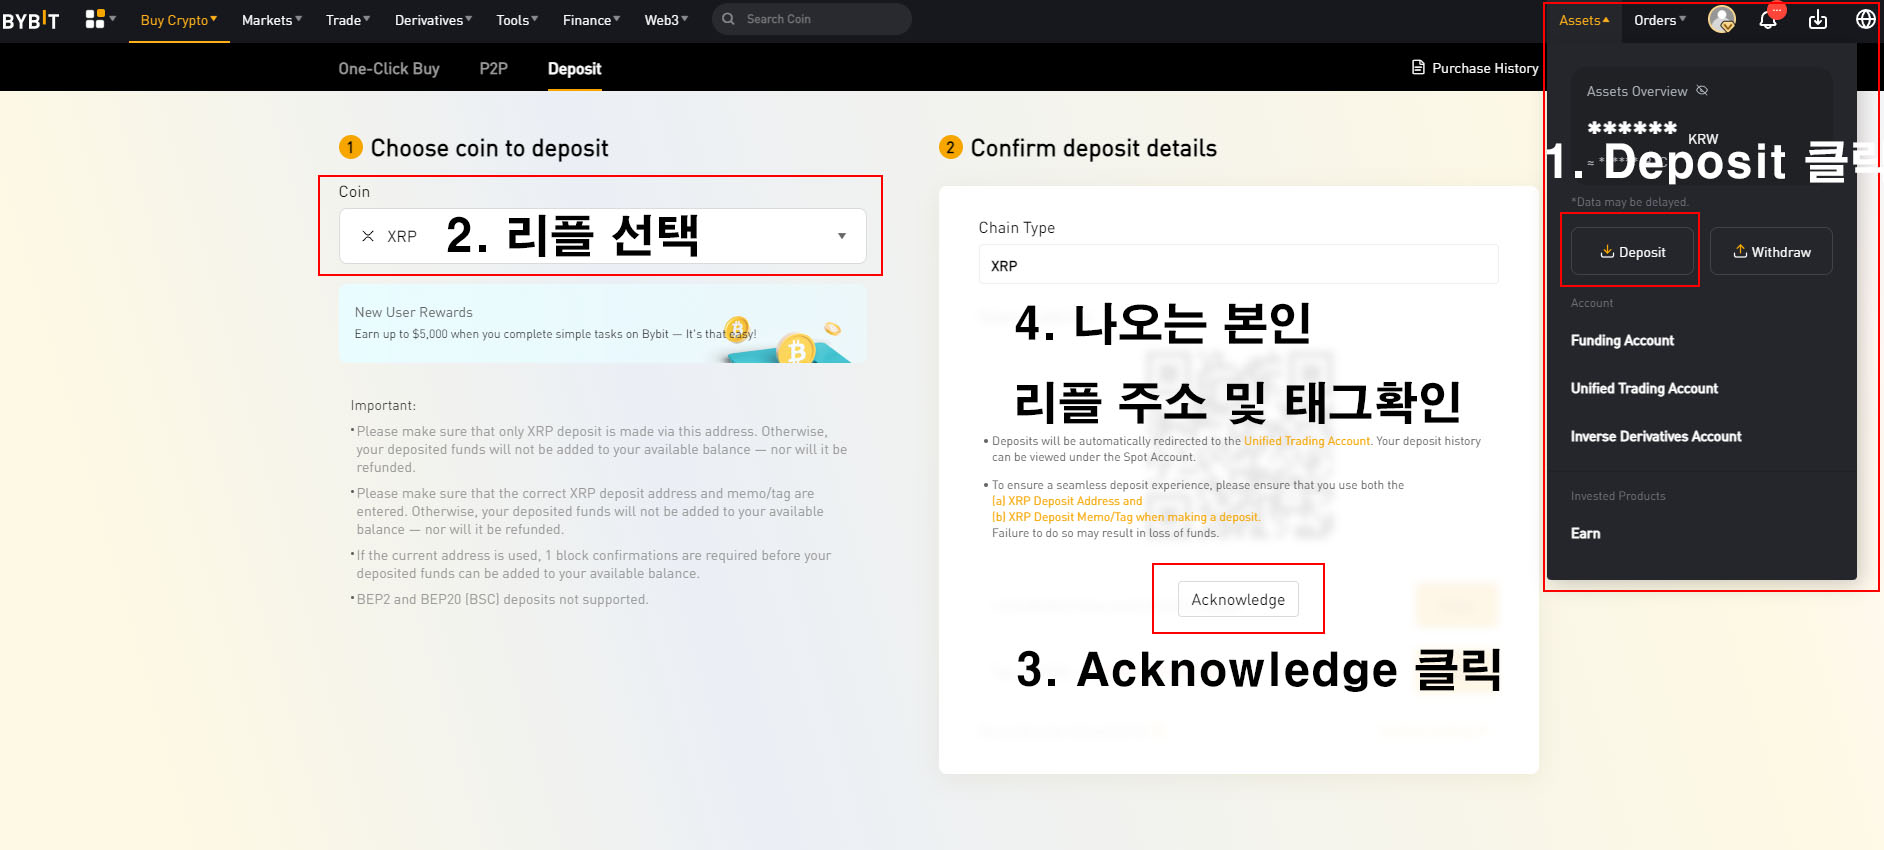Click the XRP Chain Type field
Image resolution: width=1884 pixels, height=850 pixels.
1238,265
